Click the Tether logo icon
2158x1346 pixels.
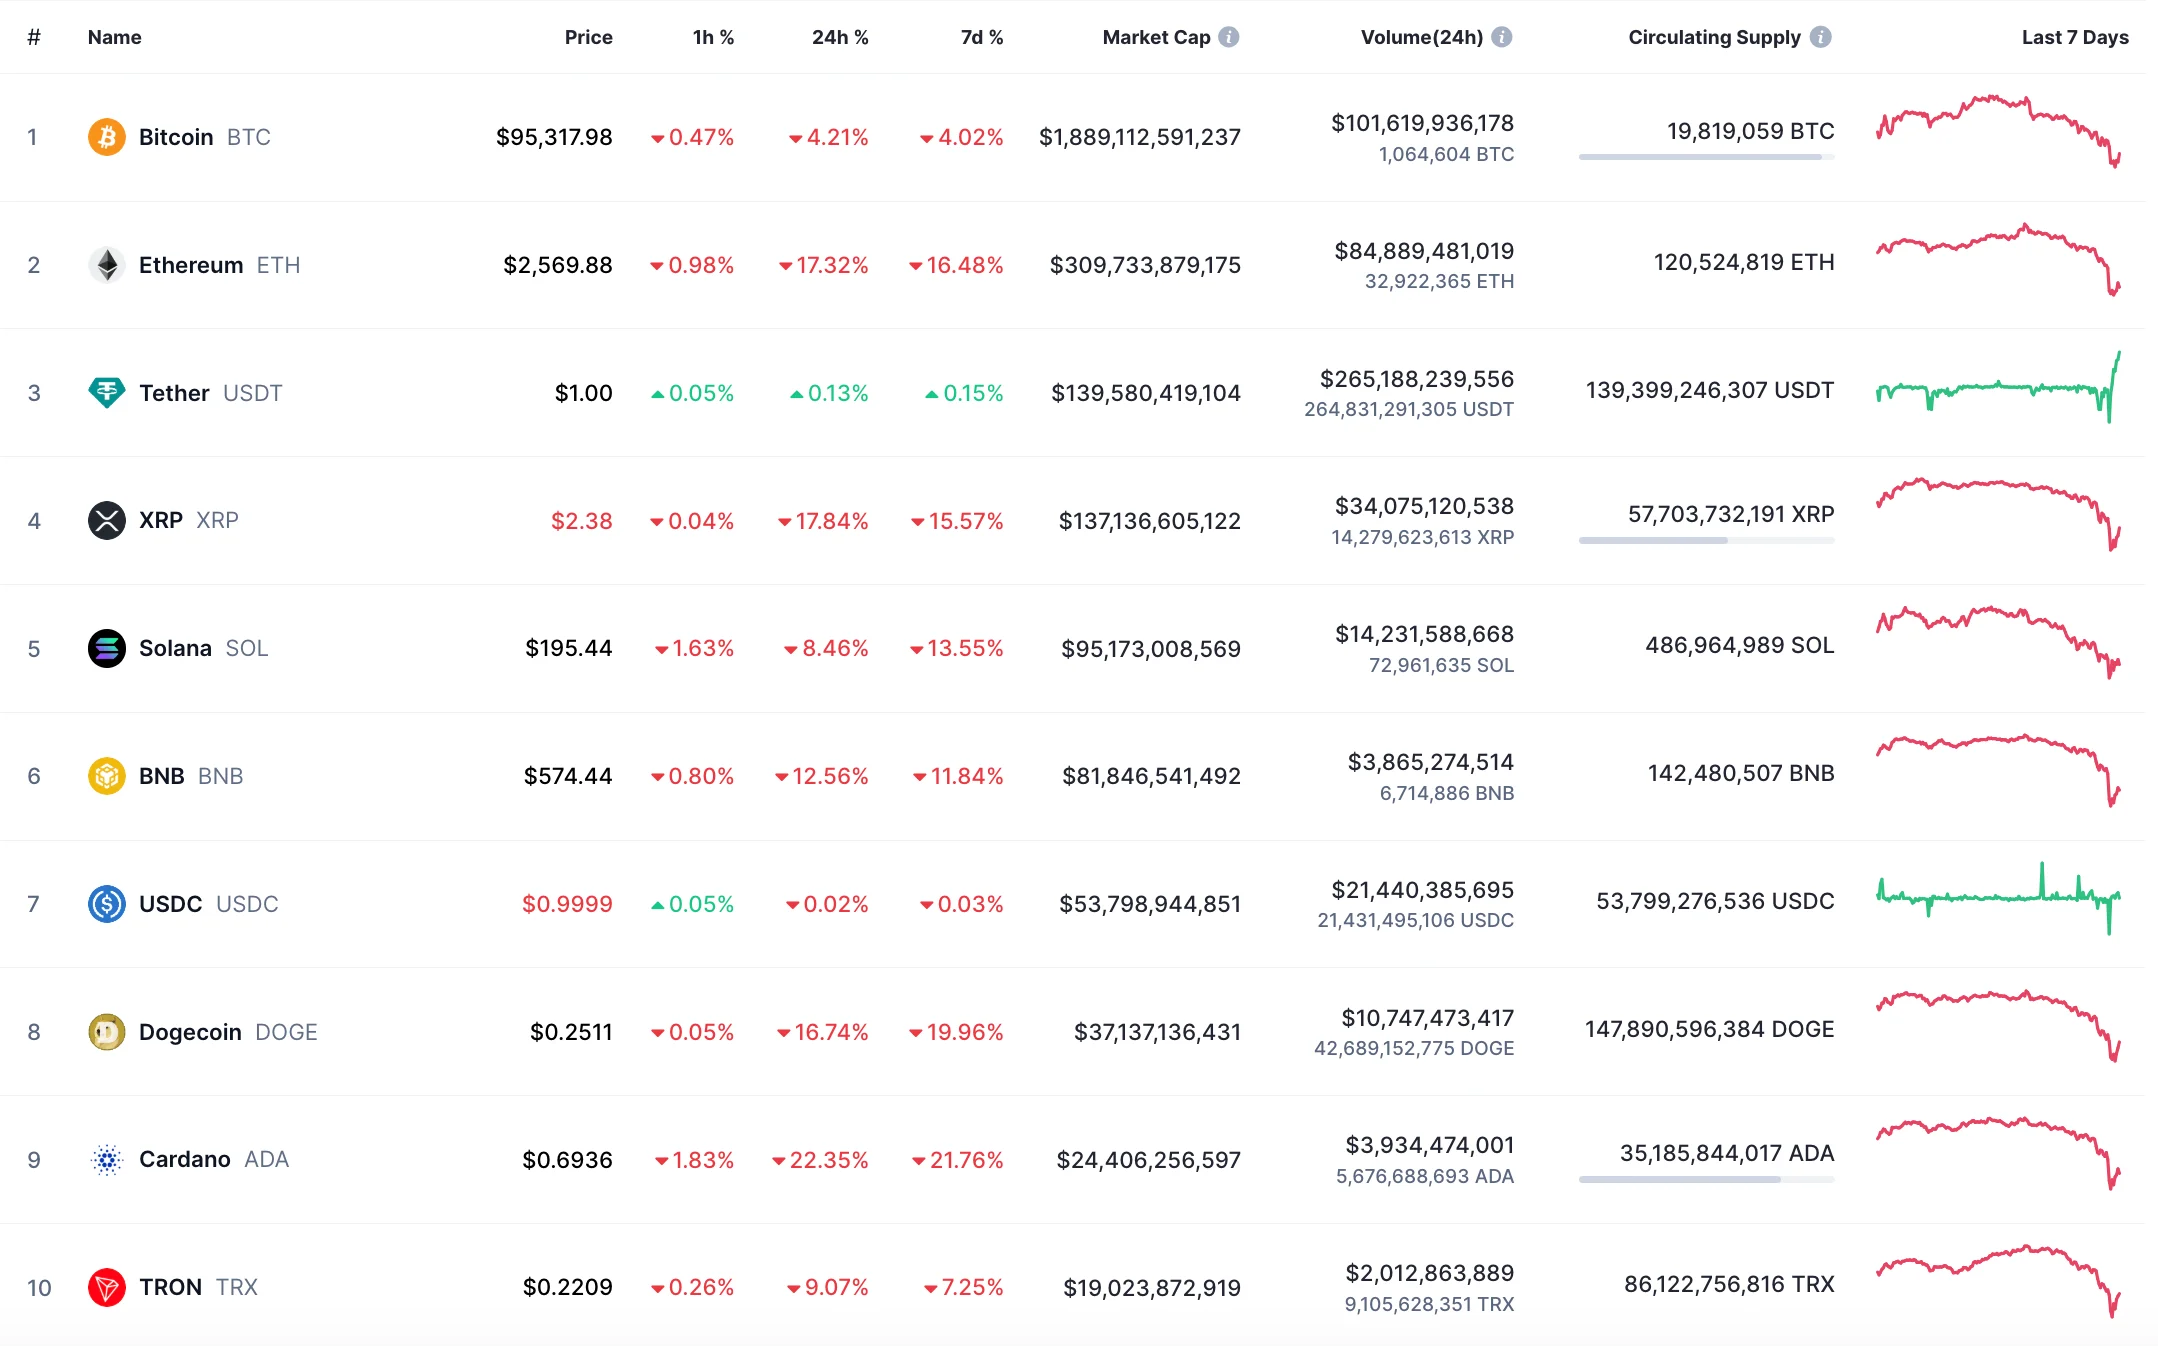(x=107, y=392)
